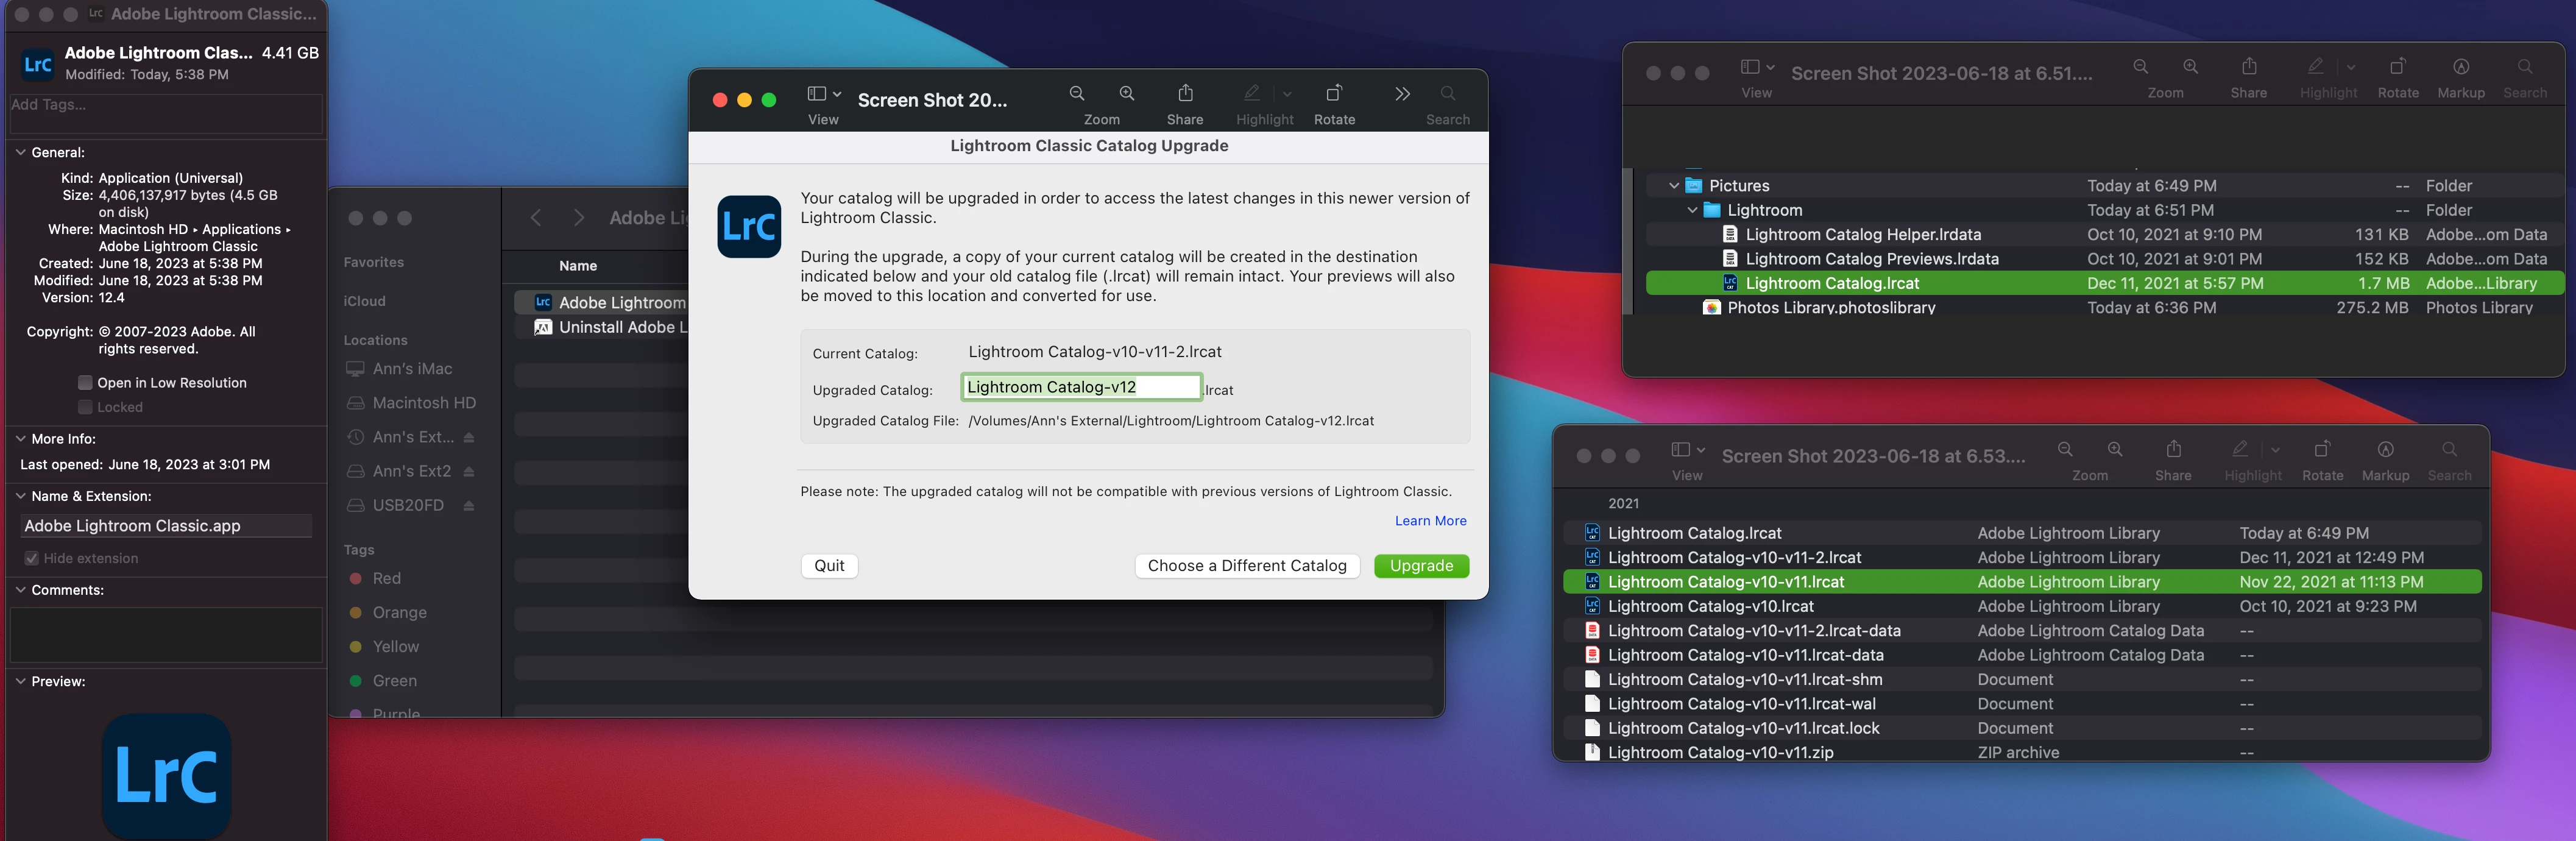The width and height of the screenshot is (2576, 841).
Task: Click the Red tag color dot
Action: pos(355,579)
